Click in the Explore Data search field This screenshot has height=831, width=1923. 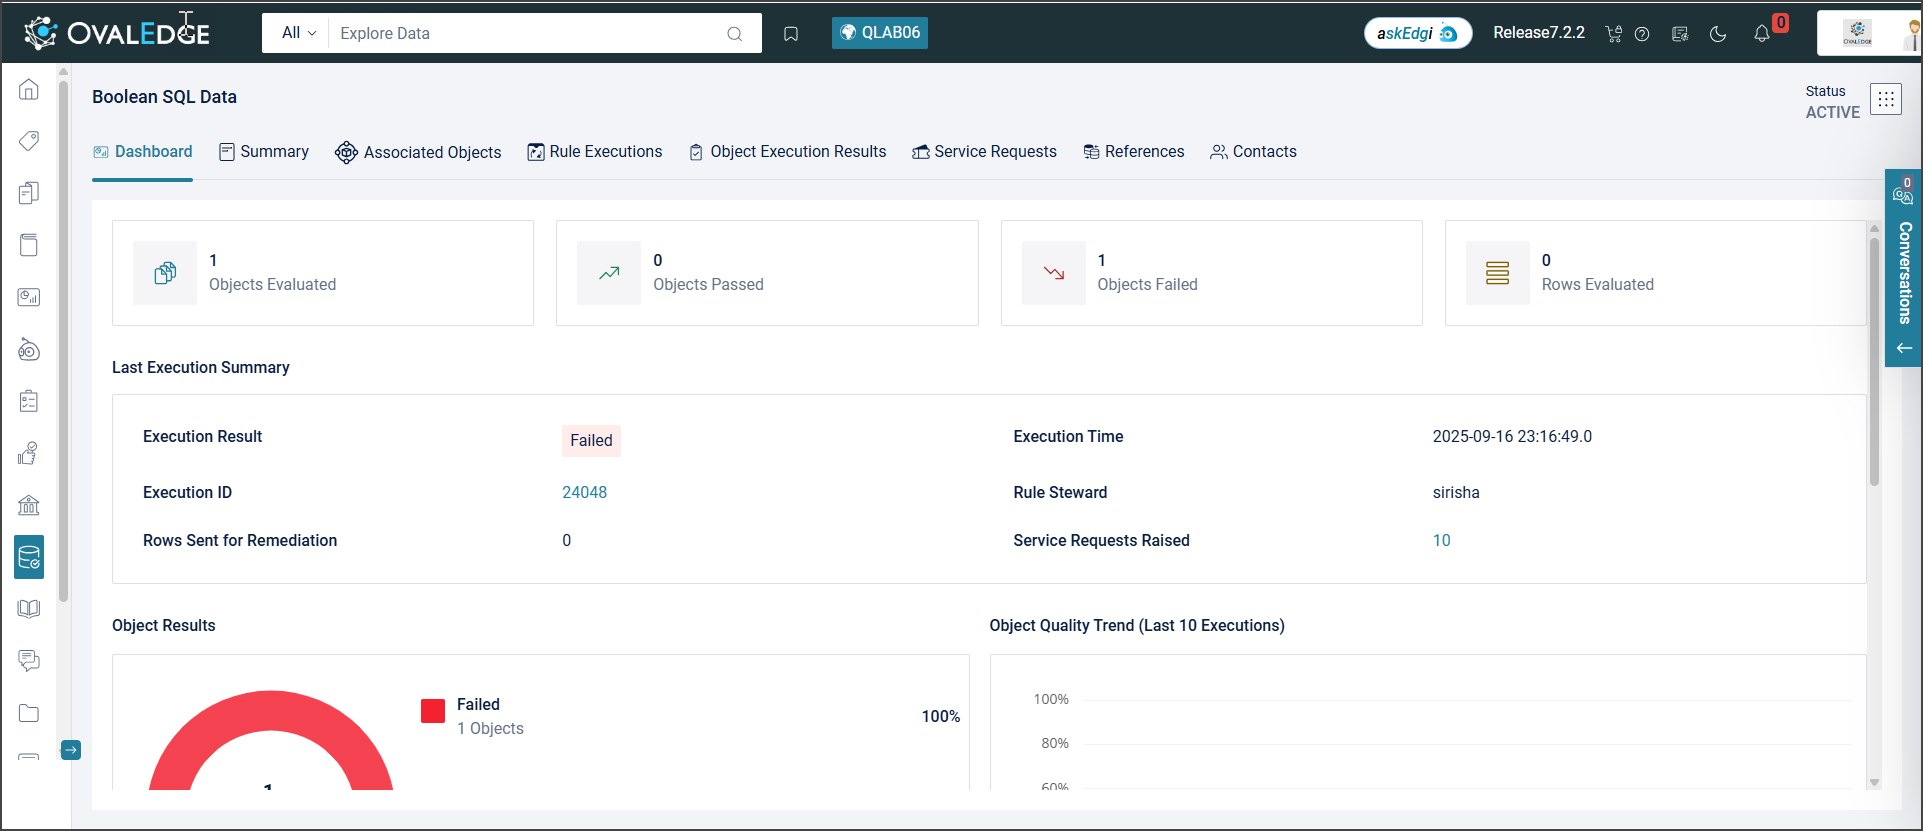pyautogui.click(x=530, y=33)
